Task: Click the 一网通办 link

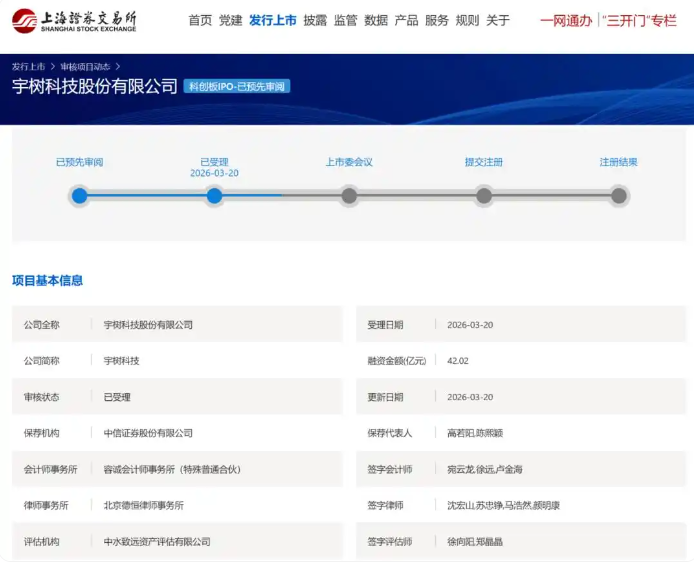Action: click(x=566, y=21)
